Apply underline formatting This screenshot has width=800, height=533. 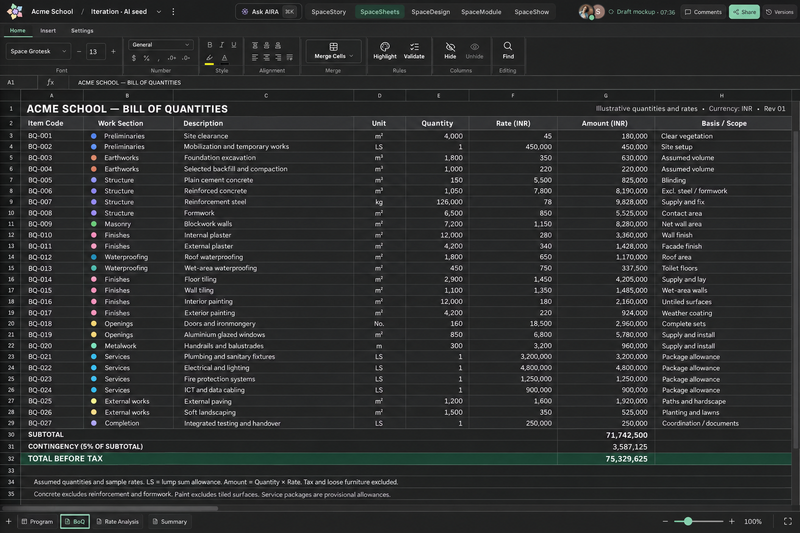(x=234, y=45)
